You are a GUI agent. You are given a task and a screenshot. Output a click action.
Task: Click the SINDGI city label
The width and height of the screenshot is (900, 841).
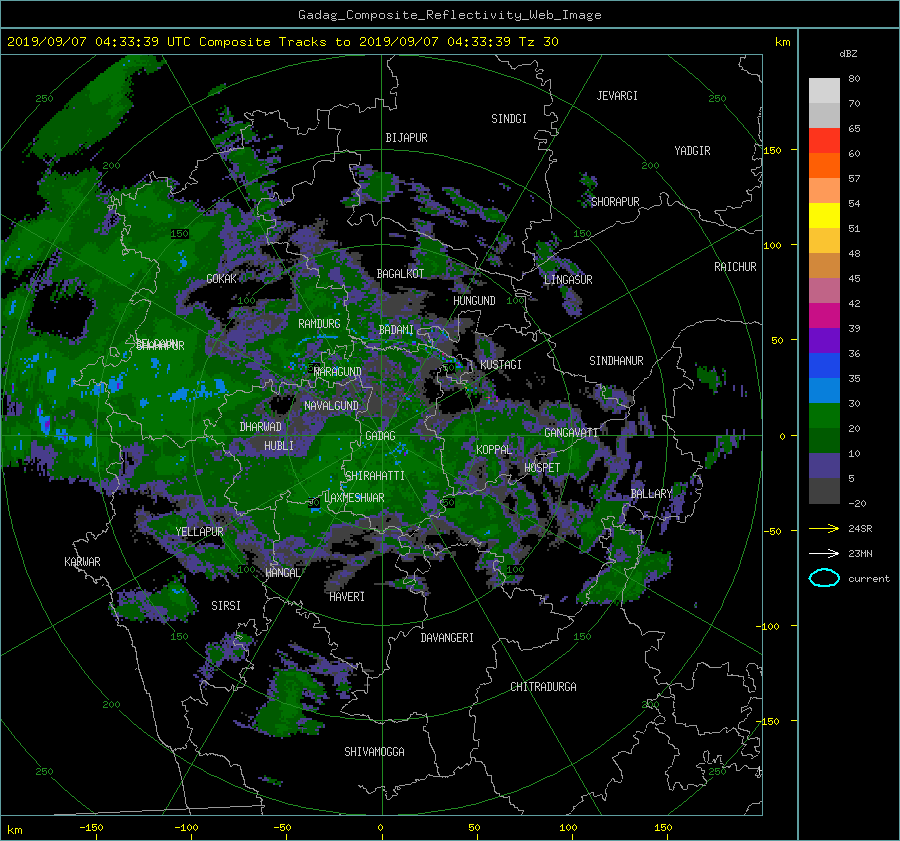[x=509, y=119]
